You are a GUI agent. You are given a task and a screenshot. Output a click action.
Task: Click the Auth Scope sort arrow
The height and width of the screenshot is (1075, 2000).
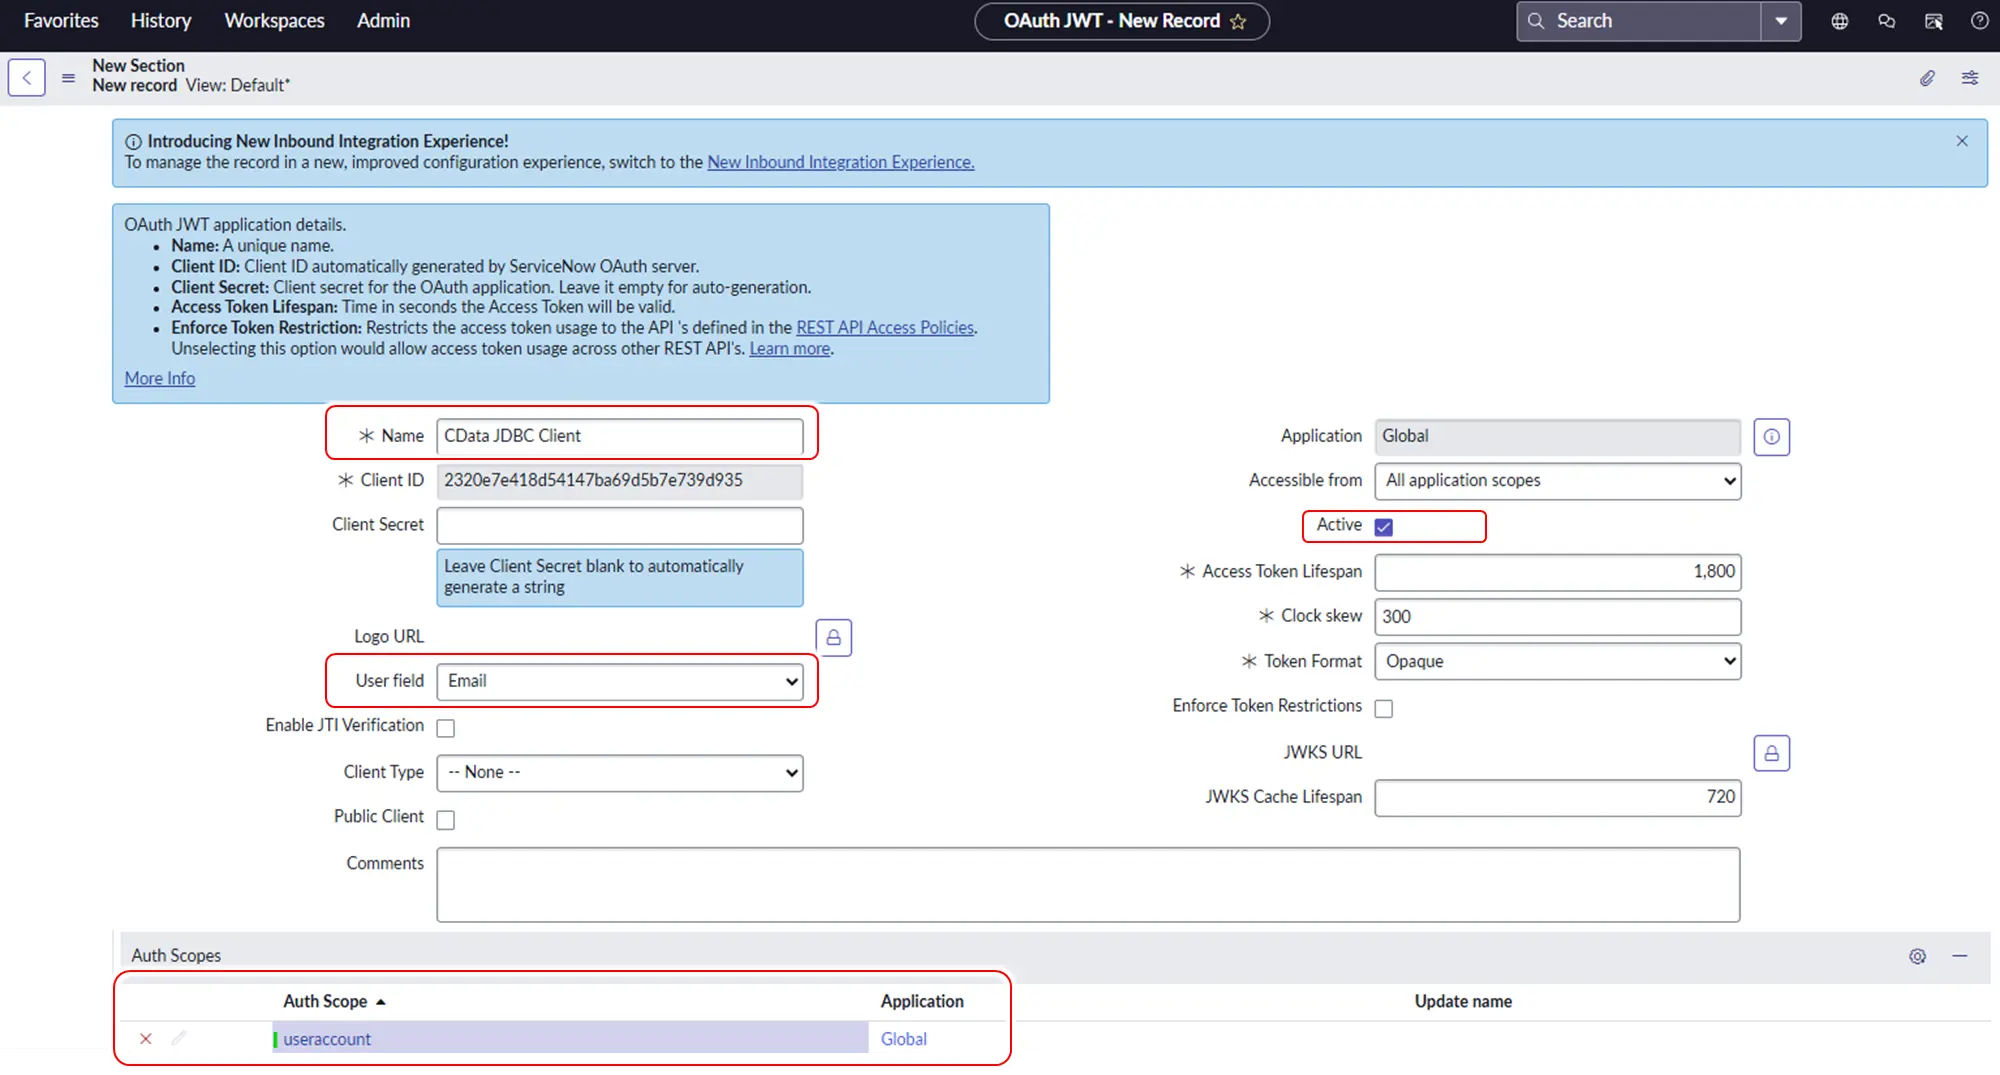(x=381, y=1002)
